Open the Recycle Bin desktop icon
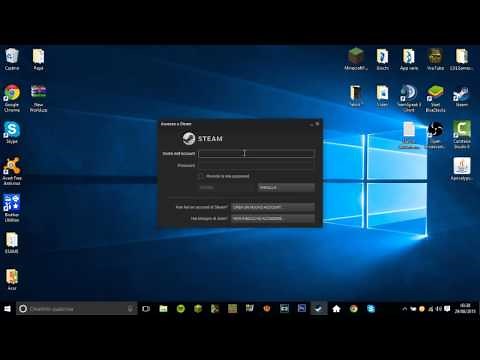The height and width of the screenshot is (360, 480). pos(12,59)
